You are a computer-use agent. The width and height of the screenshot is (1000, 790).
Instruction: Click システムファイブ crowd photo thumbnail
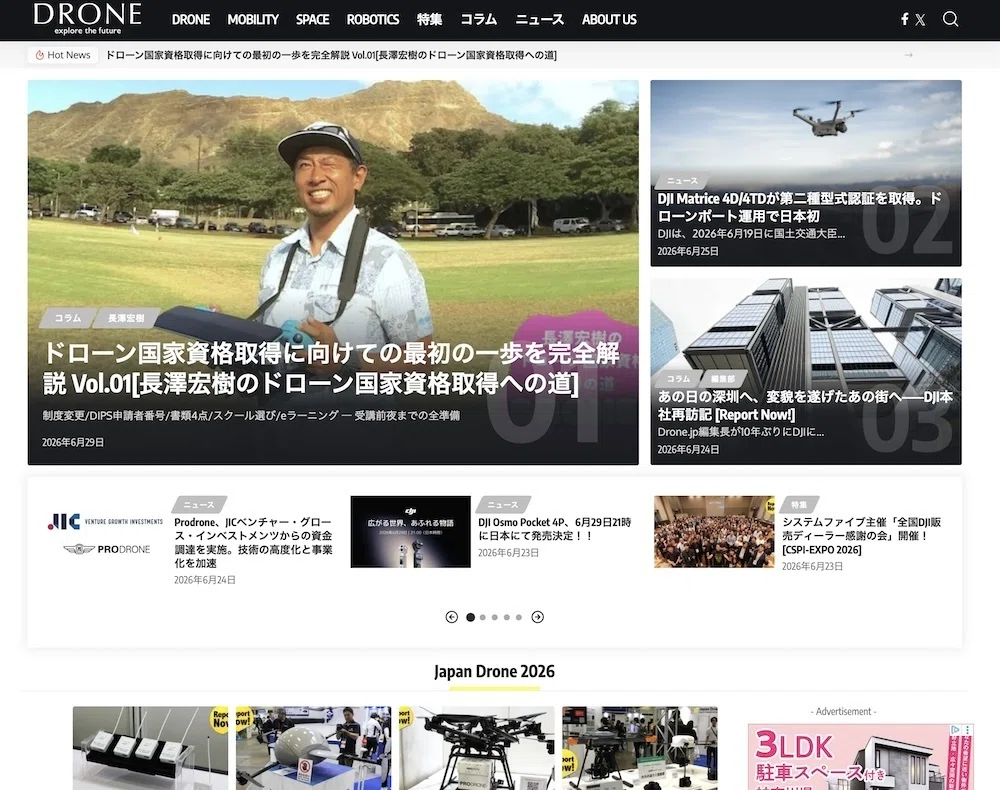(x=714, y=532)
